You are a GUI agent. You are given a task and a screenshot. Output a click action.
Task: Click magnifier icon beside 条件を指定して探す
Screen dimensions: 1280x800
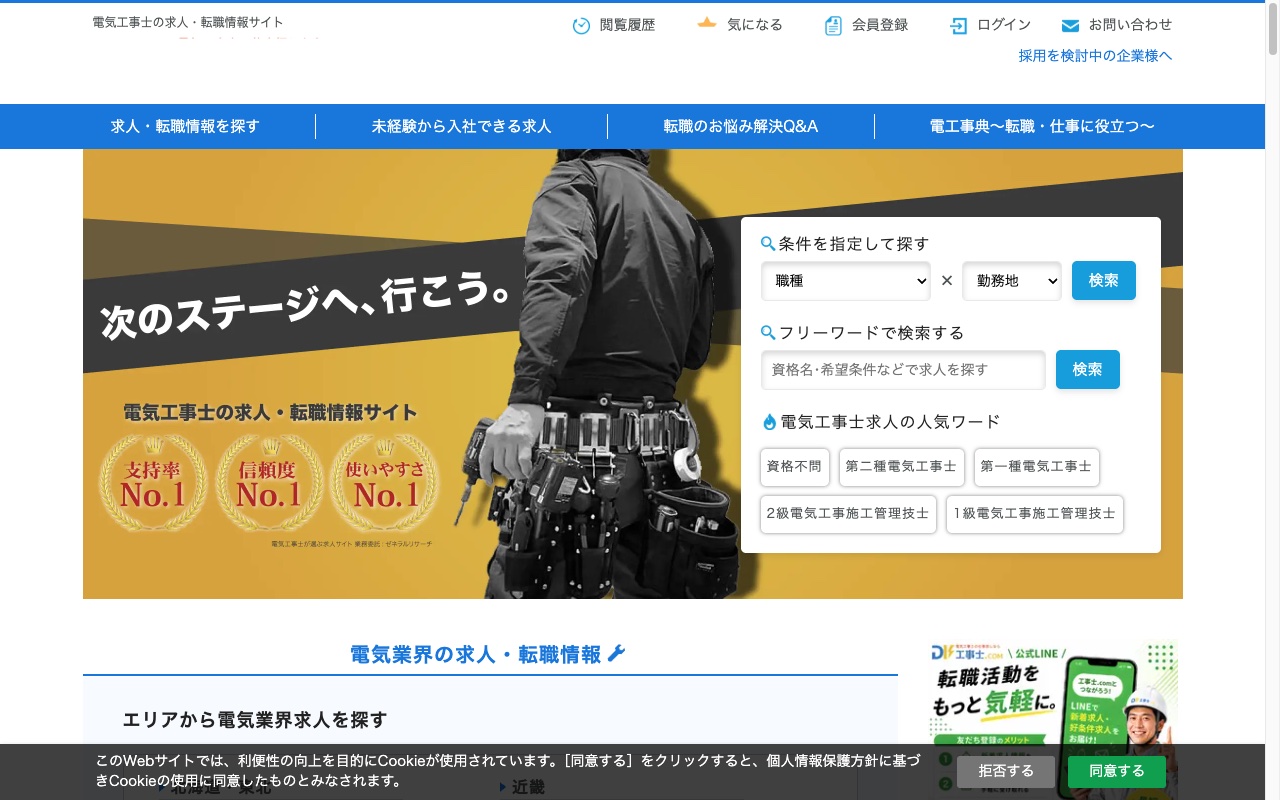pos(768,243)
